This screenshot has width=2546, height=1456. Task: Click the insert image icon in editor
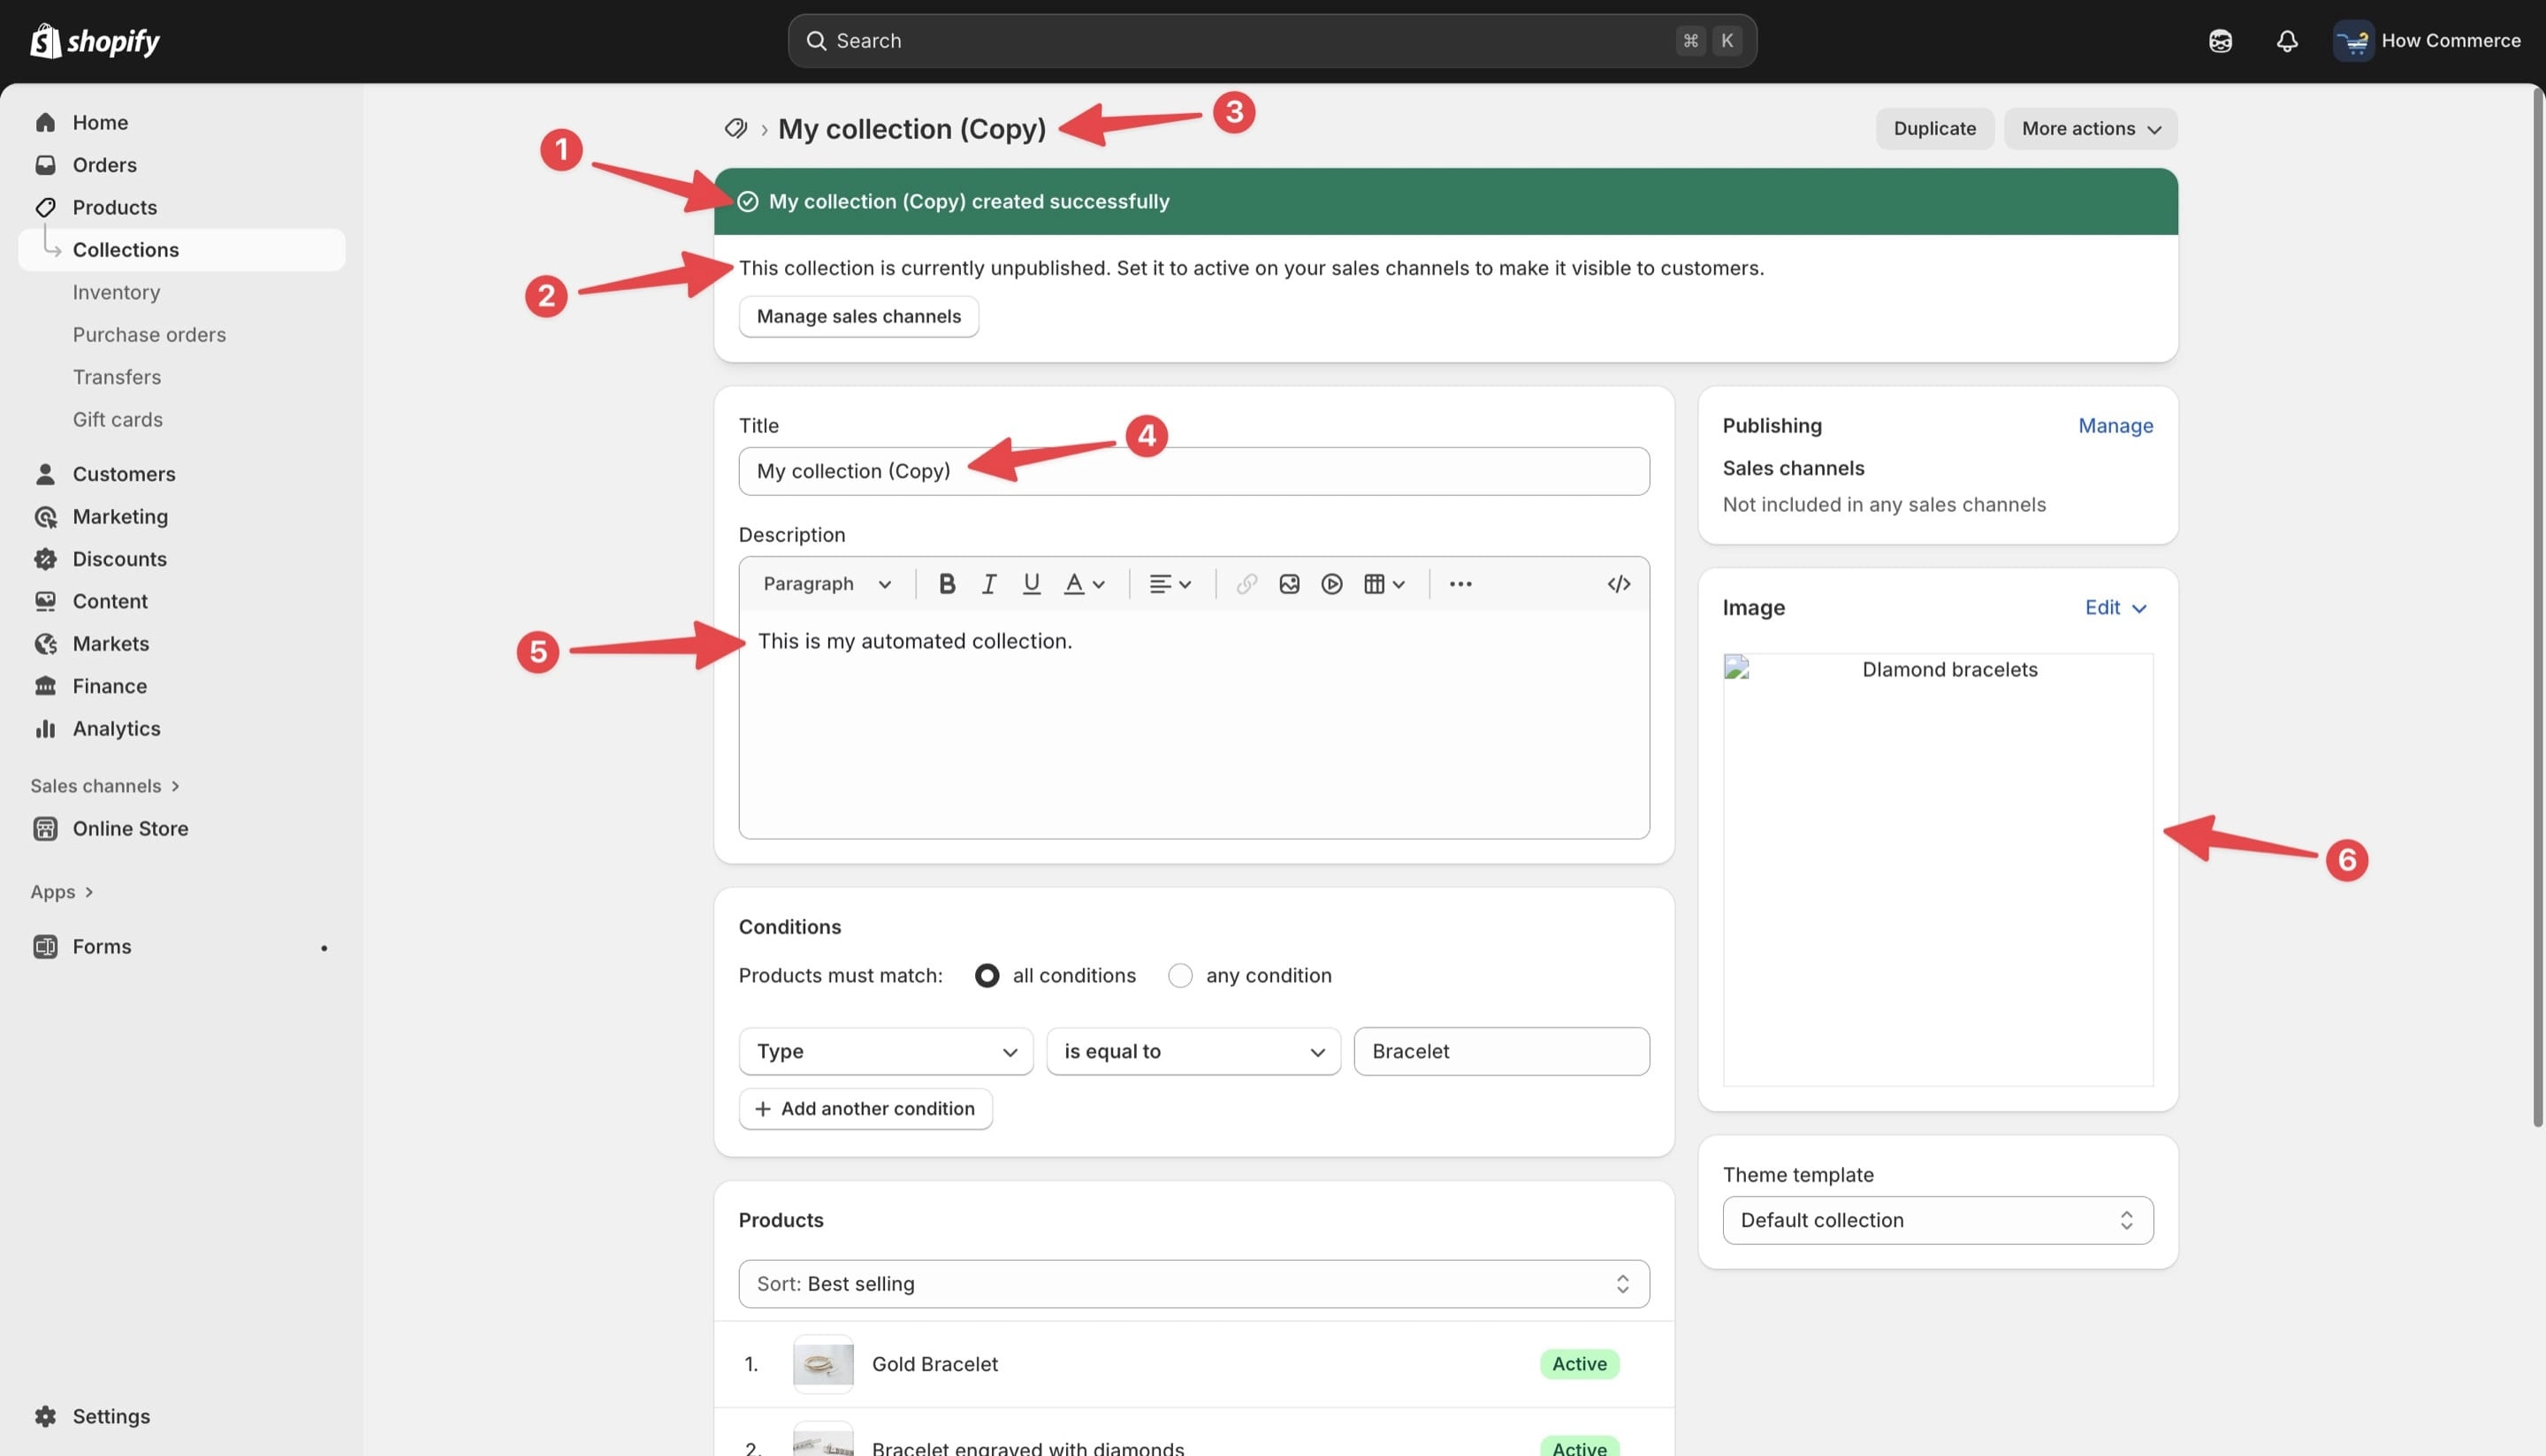(1289, 584)
